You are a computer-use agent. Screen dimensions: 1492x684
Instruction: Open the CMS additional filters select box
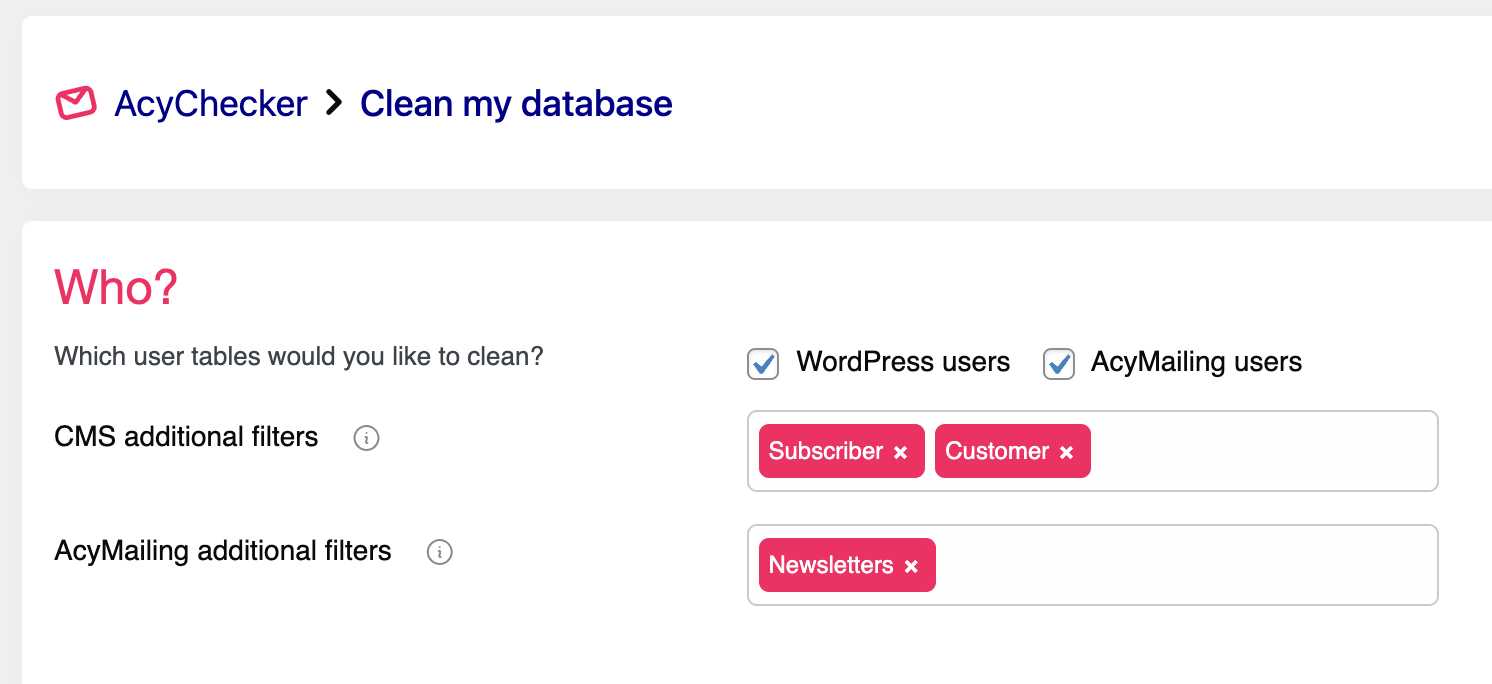click(x=1092, y=451)
